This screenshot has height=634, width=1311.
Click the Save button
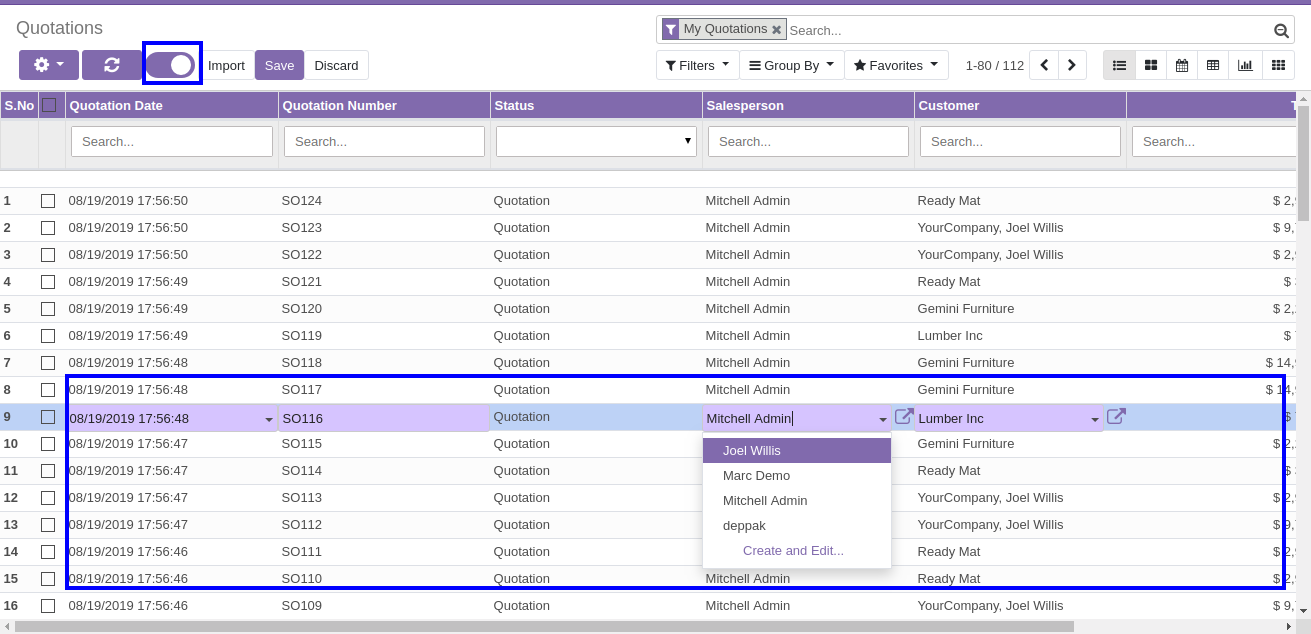(279, 65)
